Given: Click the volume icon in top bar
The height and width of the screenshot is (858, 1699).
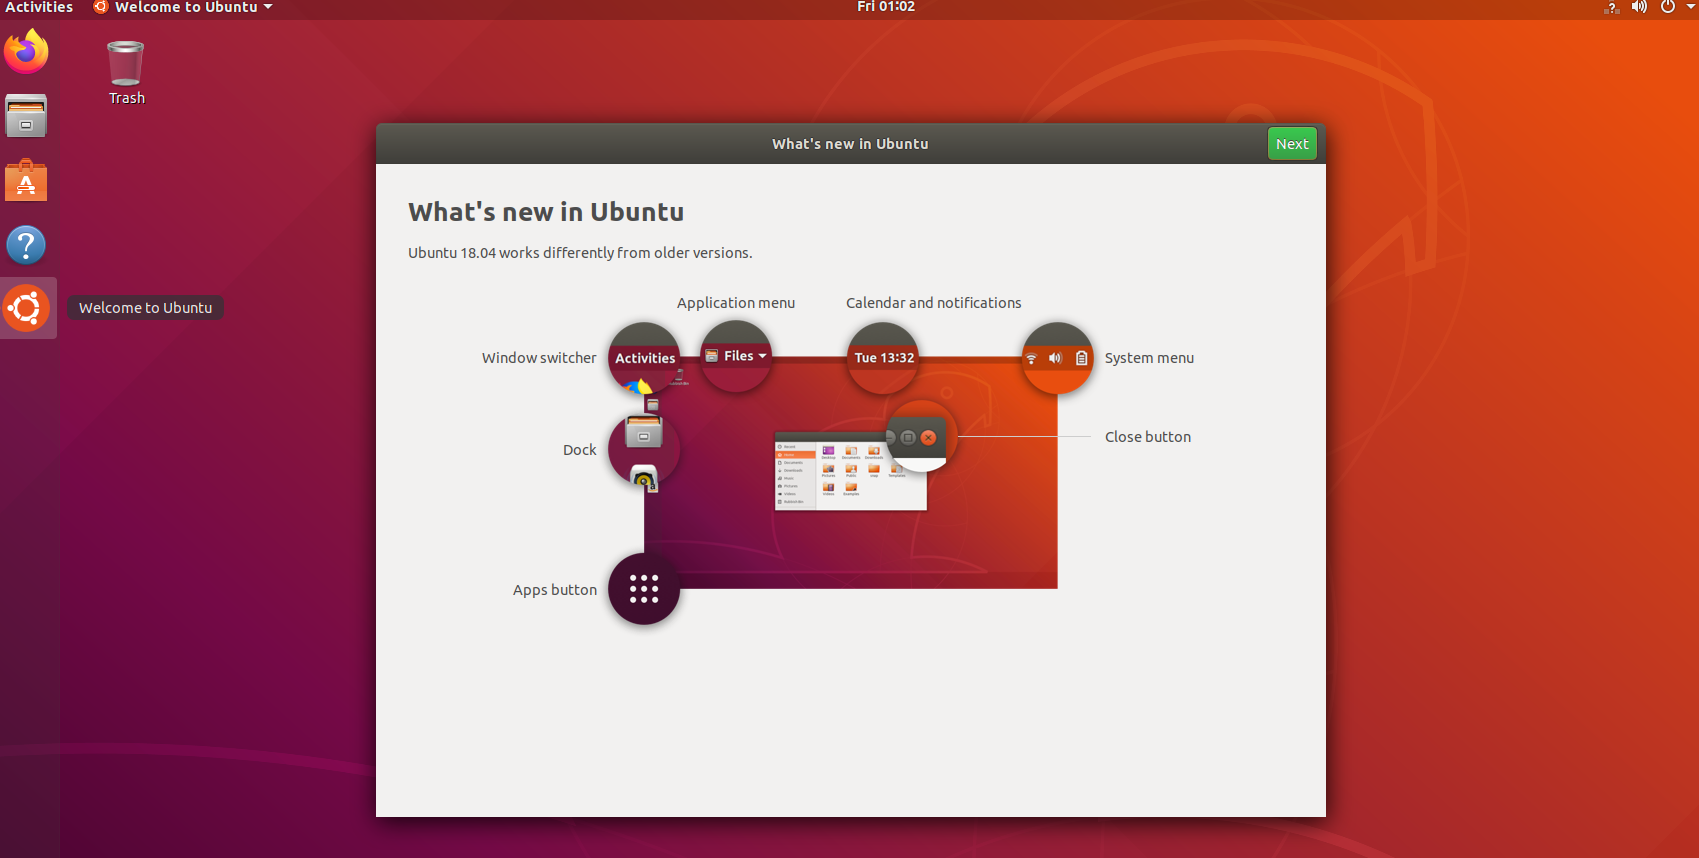Looking at the screenshot, I should click(1639, 7).
